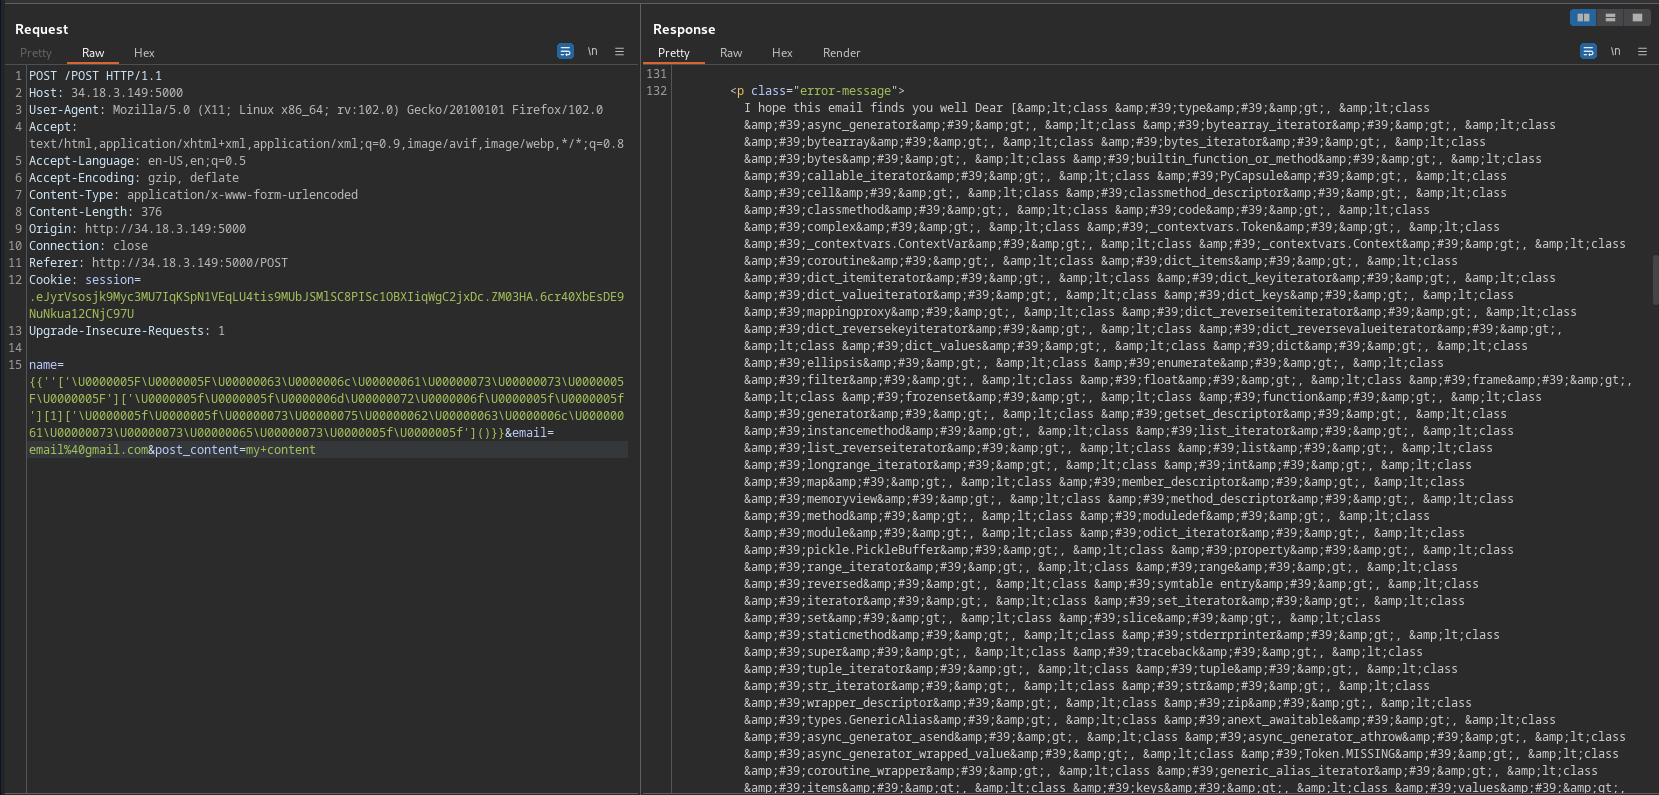Click response line number 131
Screen dimensions: 1659x795
(x=657, y=74)
